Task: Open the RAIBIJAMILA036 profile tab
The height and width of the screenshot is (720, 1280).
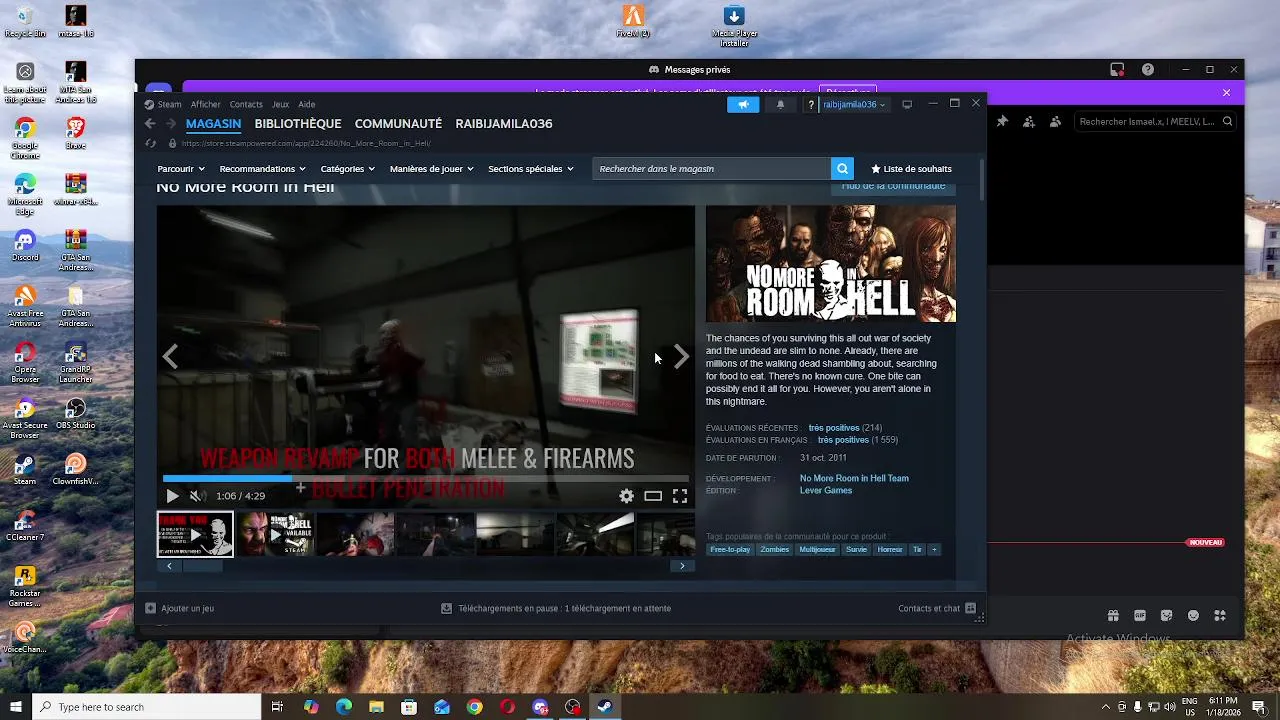Action: coord(504,124)
